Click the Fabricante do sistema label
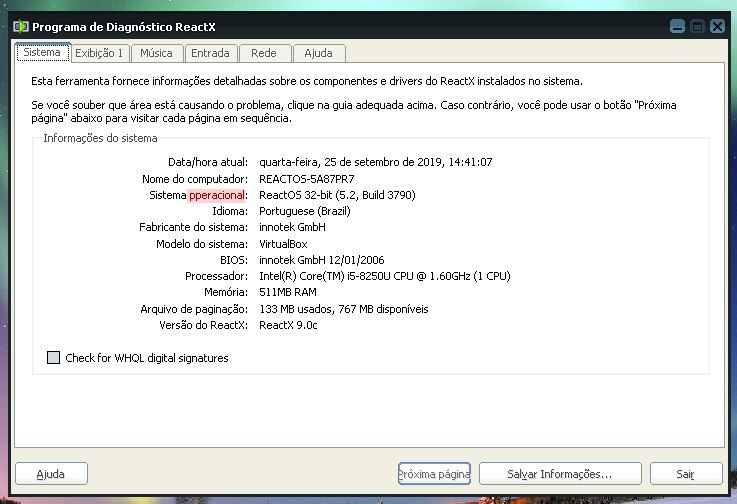Image resolution: width=737 pixels, height=504 pixels. (x=193, y=227)
